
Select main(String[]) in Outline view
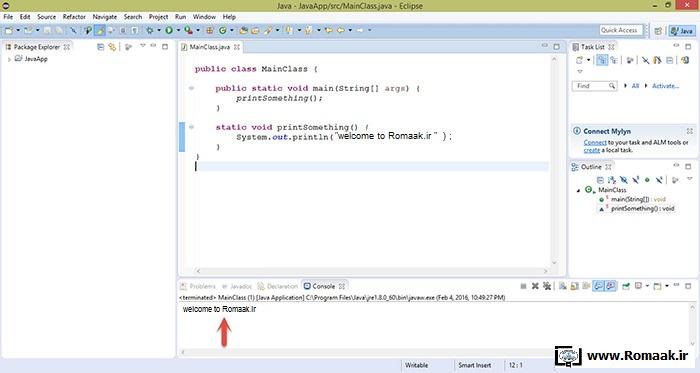click(633, 199)
